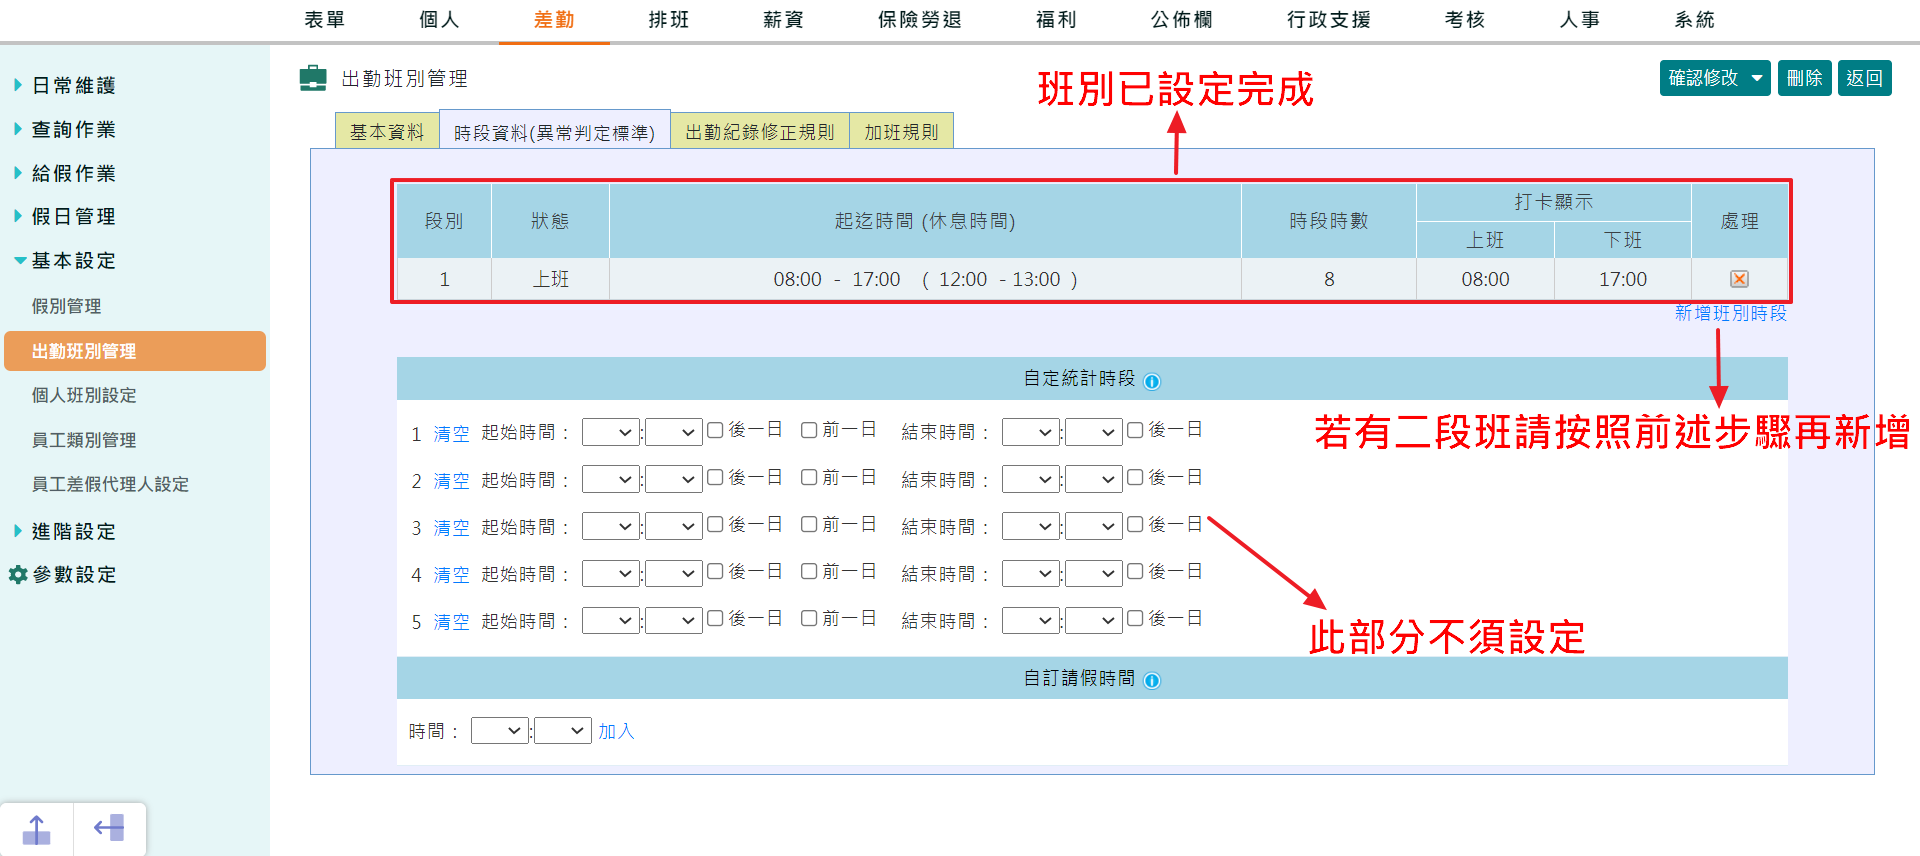Screen dimensions: 1920x856
Task: Open the 人事 top menu
Action: [1581, 20]
